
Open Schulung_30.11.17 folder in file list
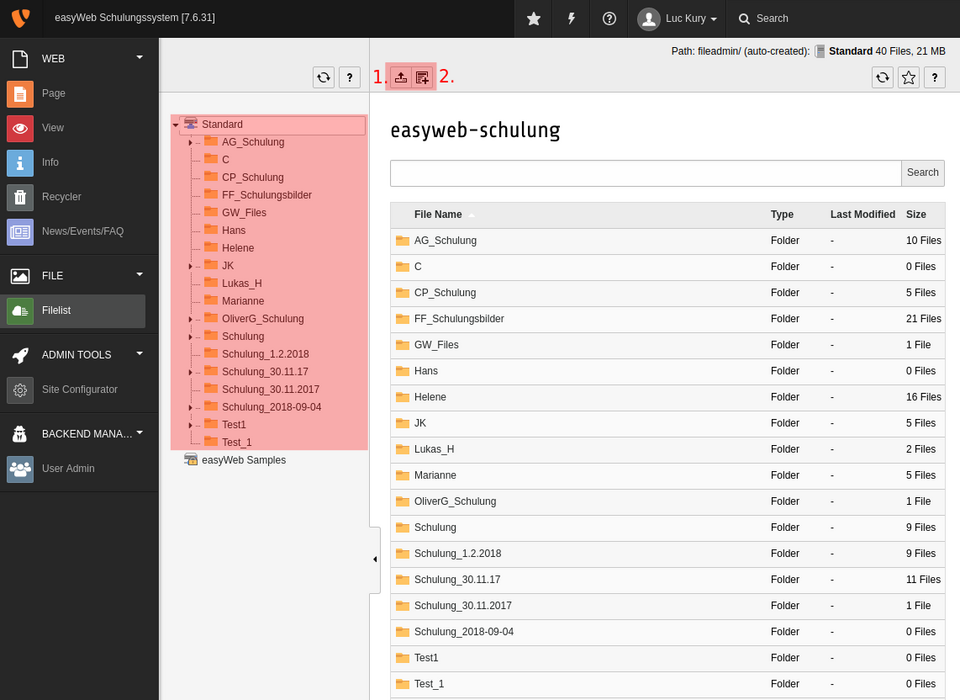pos(457,579)
